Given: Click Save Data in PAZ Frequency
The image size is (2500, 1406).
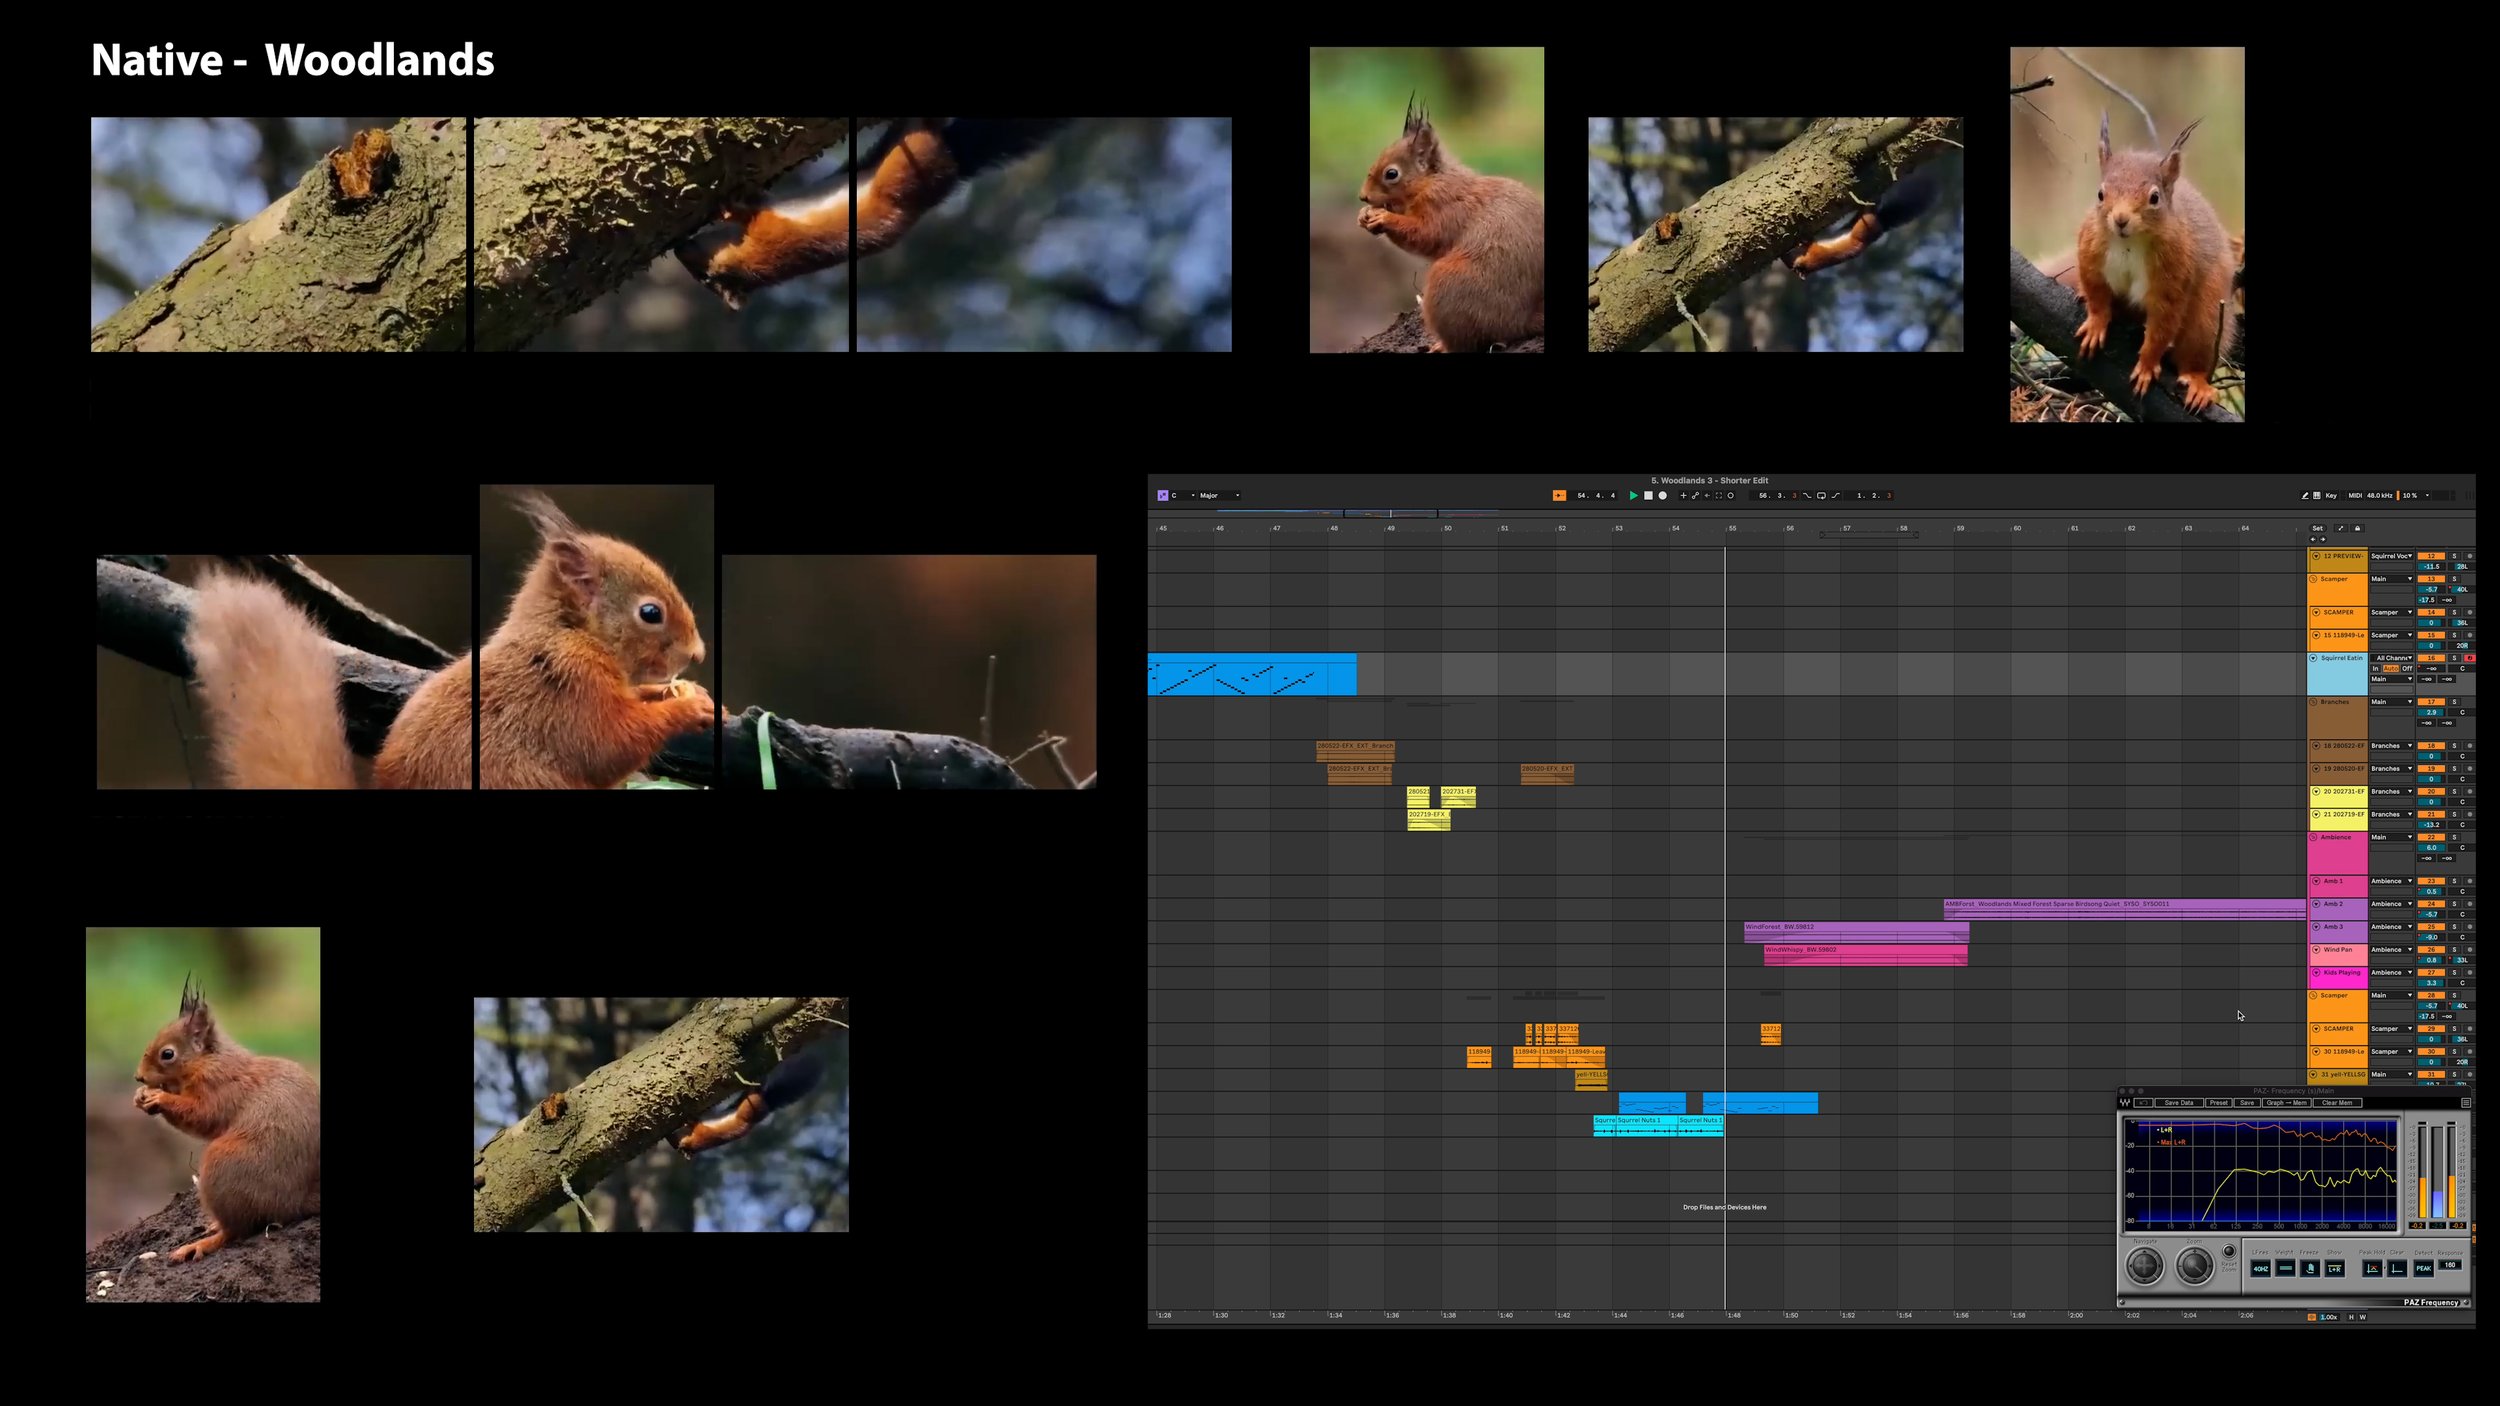Looking at the screenshot, I should point(2178,1103).
